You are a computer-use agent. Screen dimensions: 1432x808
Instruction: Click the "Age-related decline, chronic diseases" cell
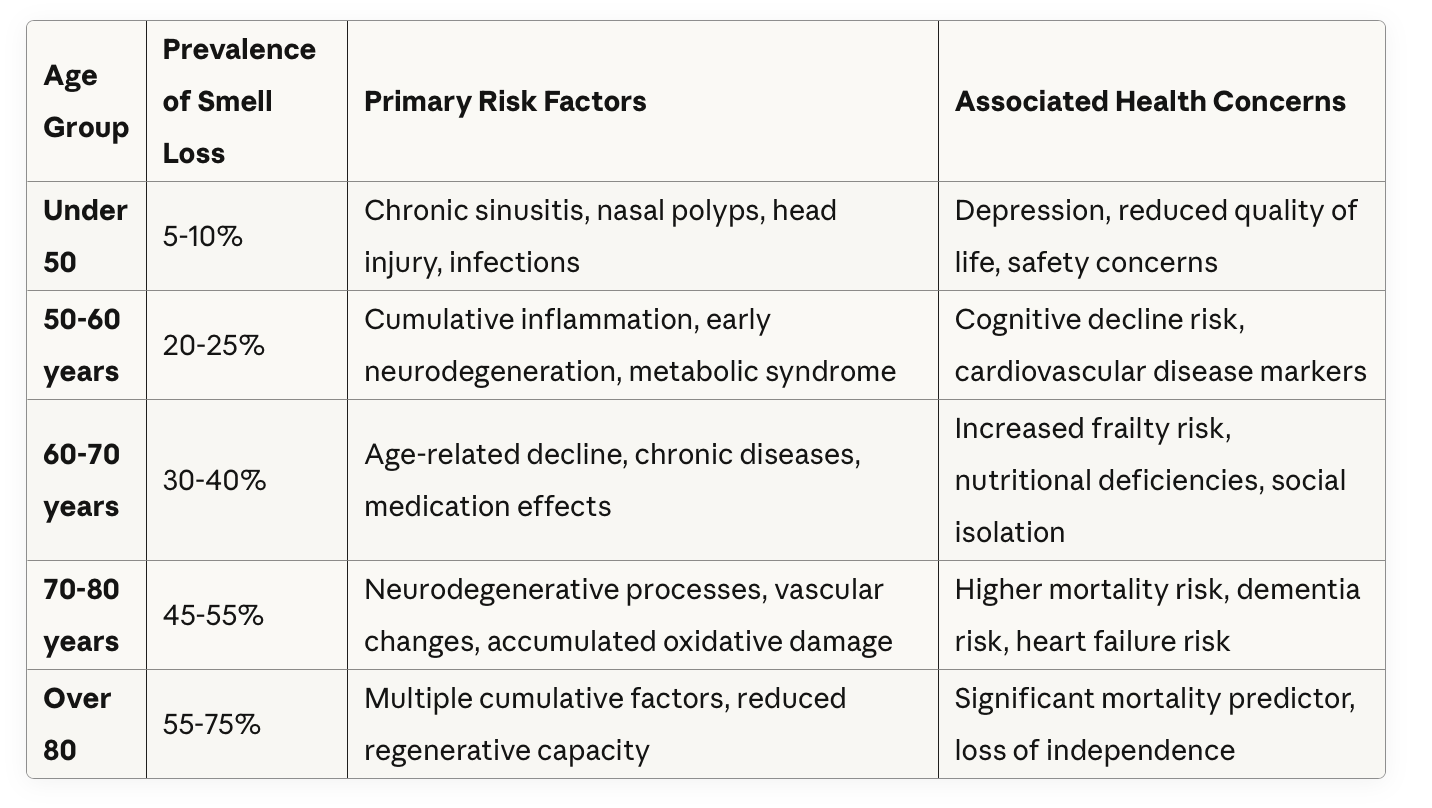pyautogui.click(x=611, y=480)
